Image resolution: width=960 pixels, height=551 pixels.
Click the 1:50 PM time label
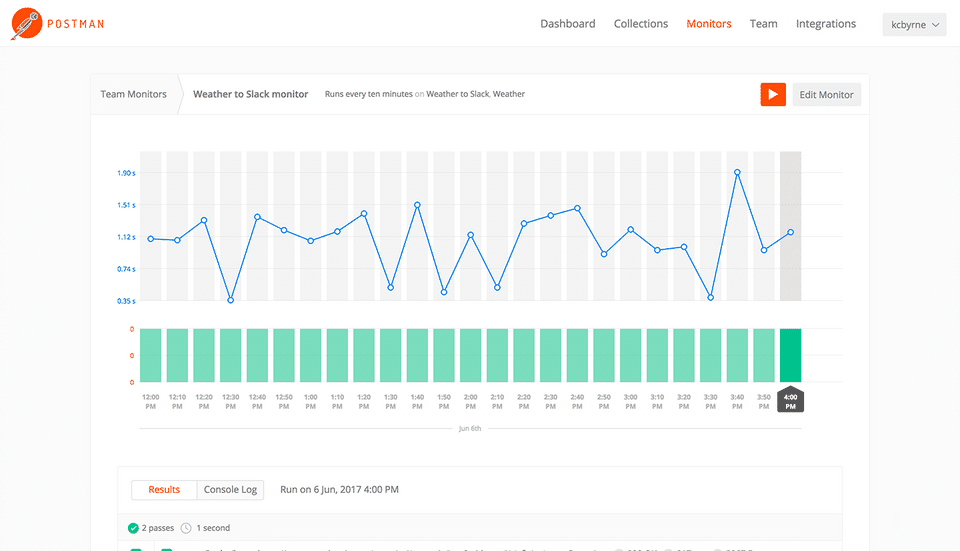click(444, 402)
